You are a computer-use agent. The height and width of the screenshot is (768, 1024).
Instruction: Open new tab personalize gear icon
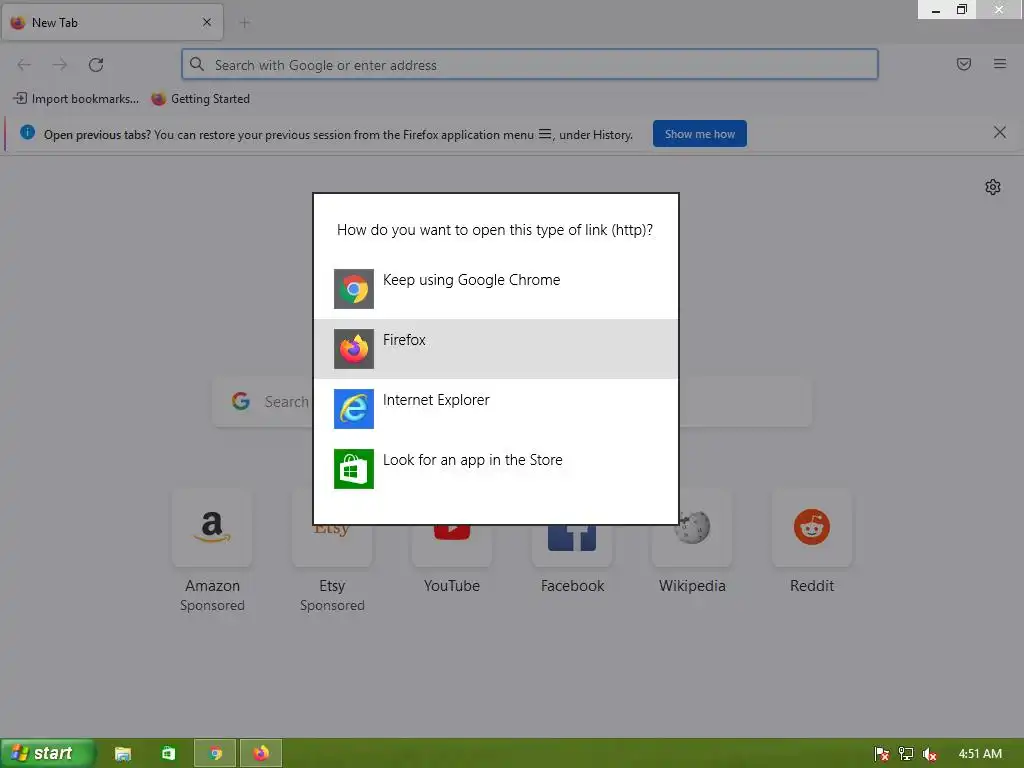[993, 187]
